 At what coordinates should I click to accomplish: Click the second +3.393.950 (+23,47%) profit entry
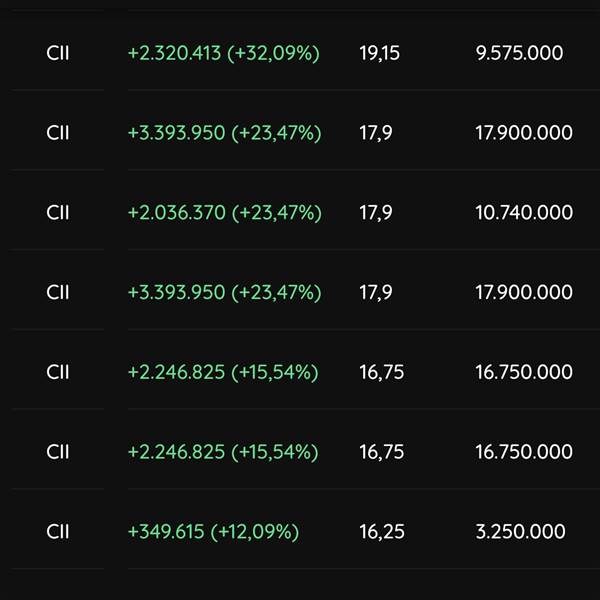[x=224, y=292]
